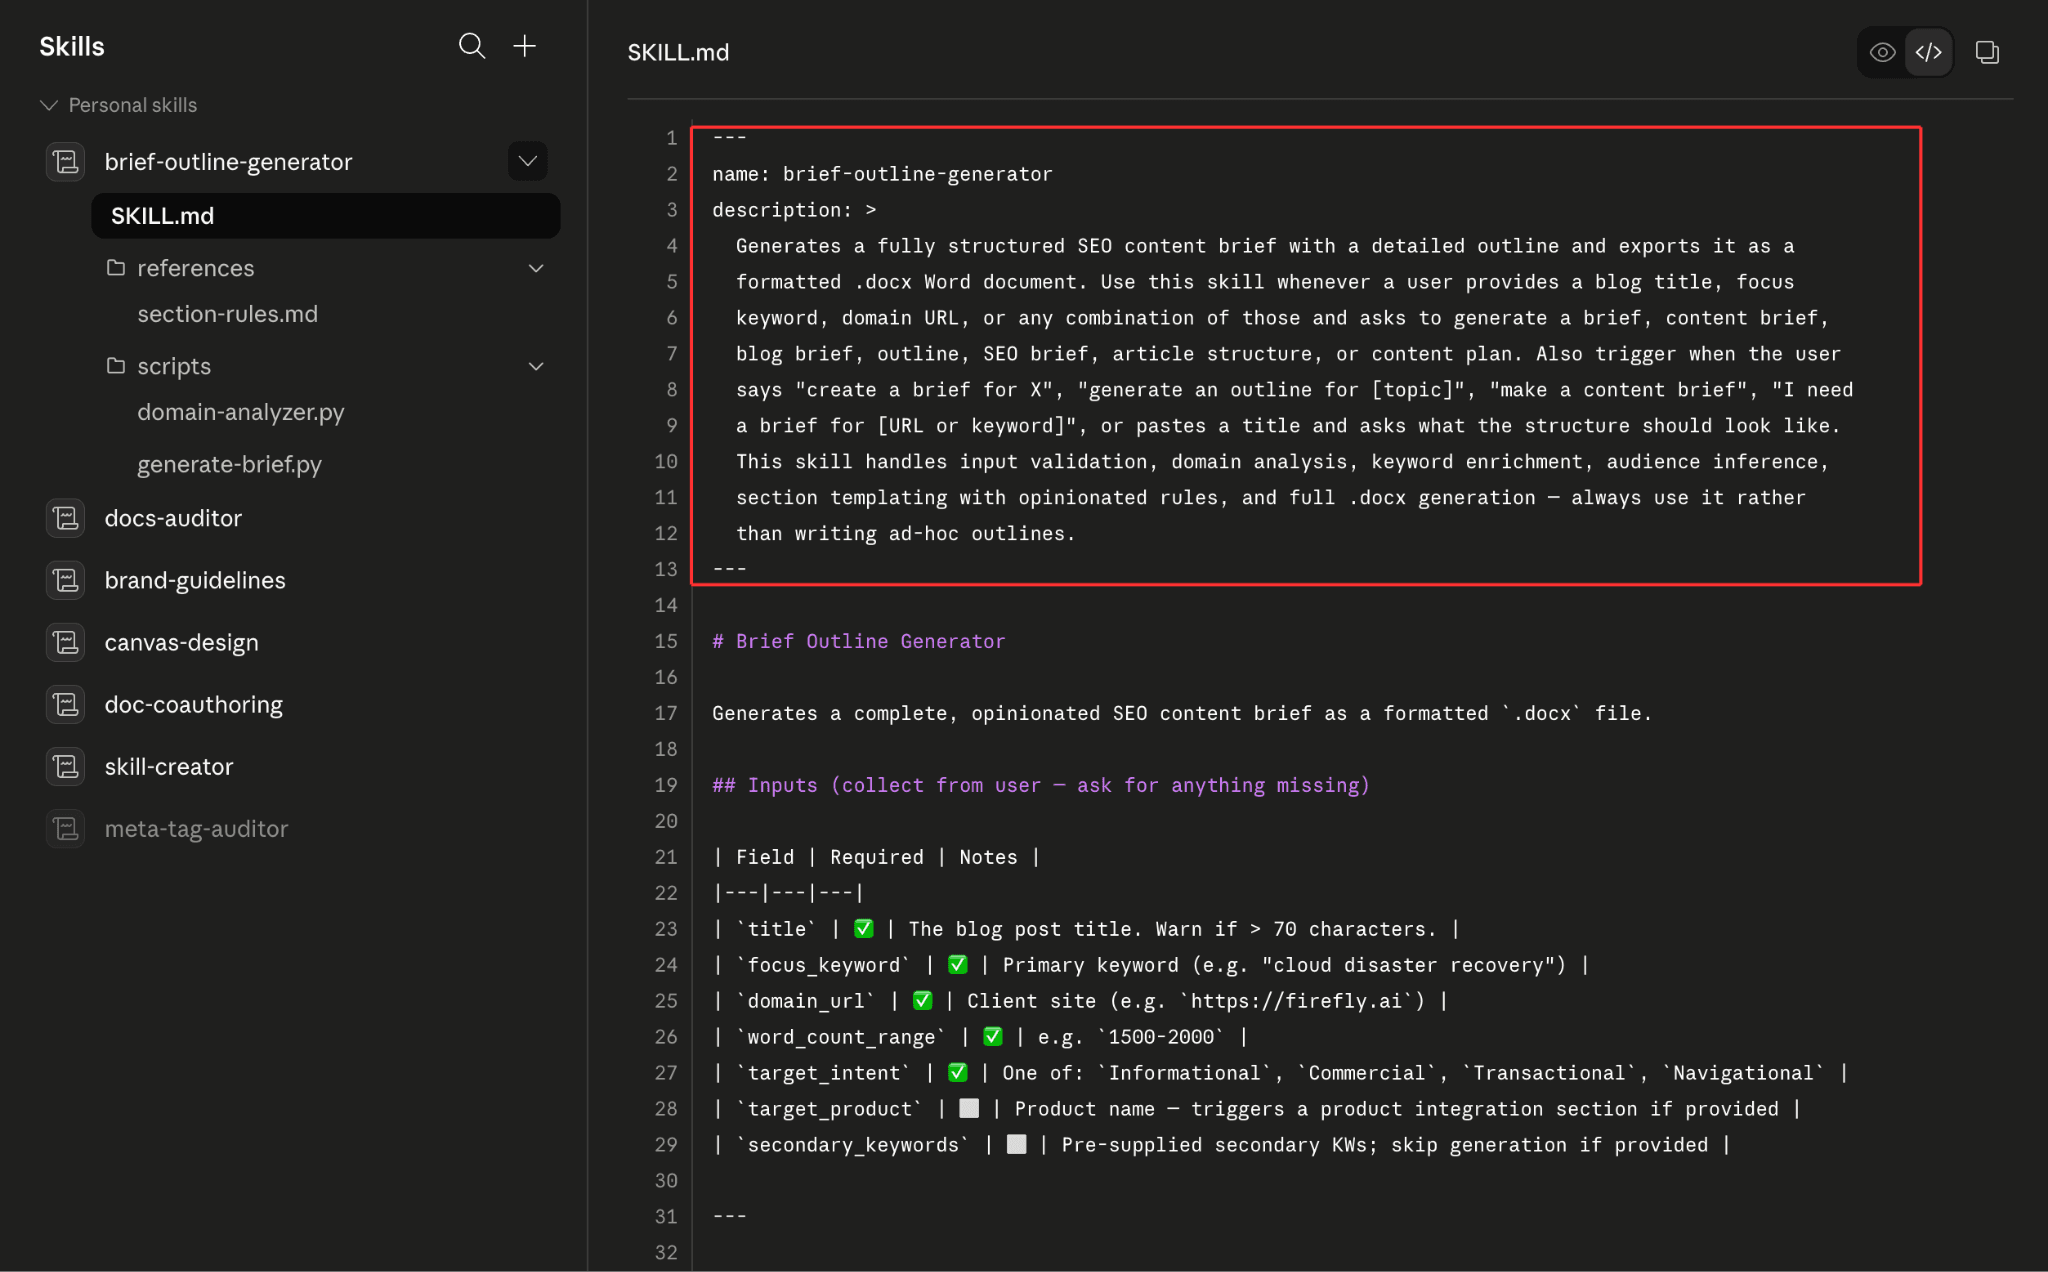Switch to raw code view
The width and height of the screenshot is (2048, 1272).
point(1929,52)
